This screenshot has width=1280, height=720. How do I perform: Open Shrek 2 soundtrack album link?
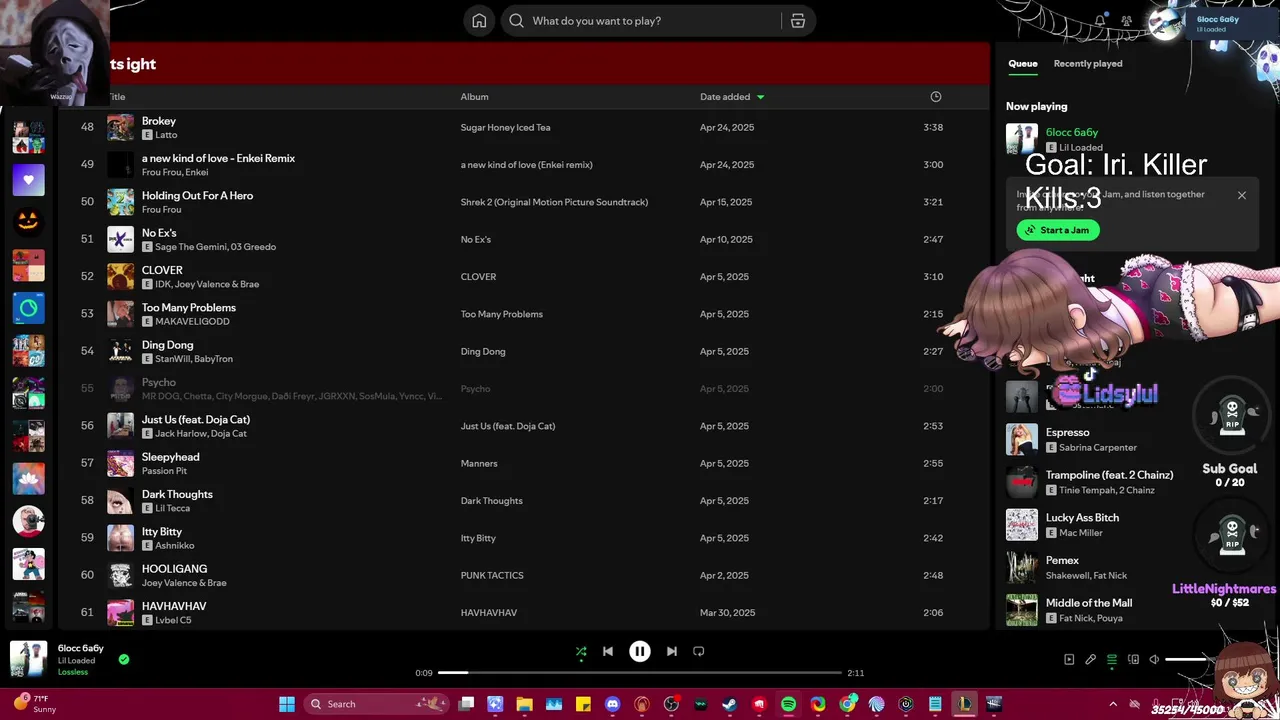pyautogui.click(x=554, y=202)
